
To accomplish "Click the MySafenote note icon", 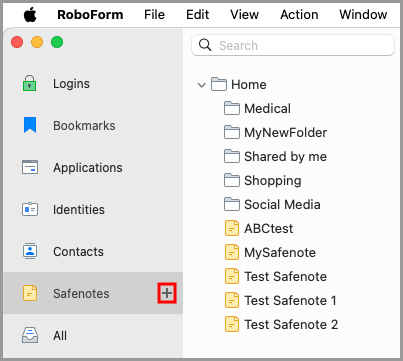I will (x=232, y=252).
